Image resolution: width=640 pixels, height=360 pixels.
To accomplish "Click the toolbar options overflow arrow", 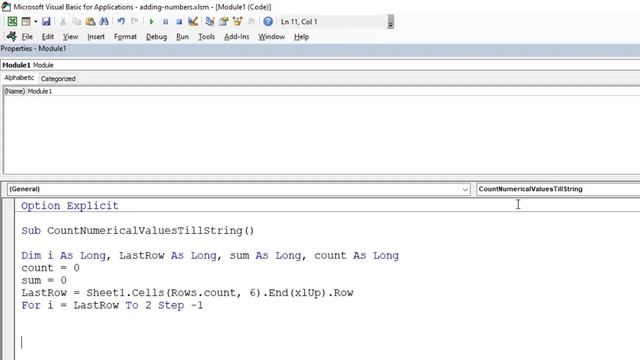I will (391, 22).
